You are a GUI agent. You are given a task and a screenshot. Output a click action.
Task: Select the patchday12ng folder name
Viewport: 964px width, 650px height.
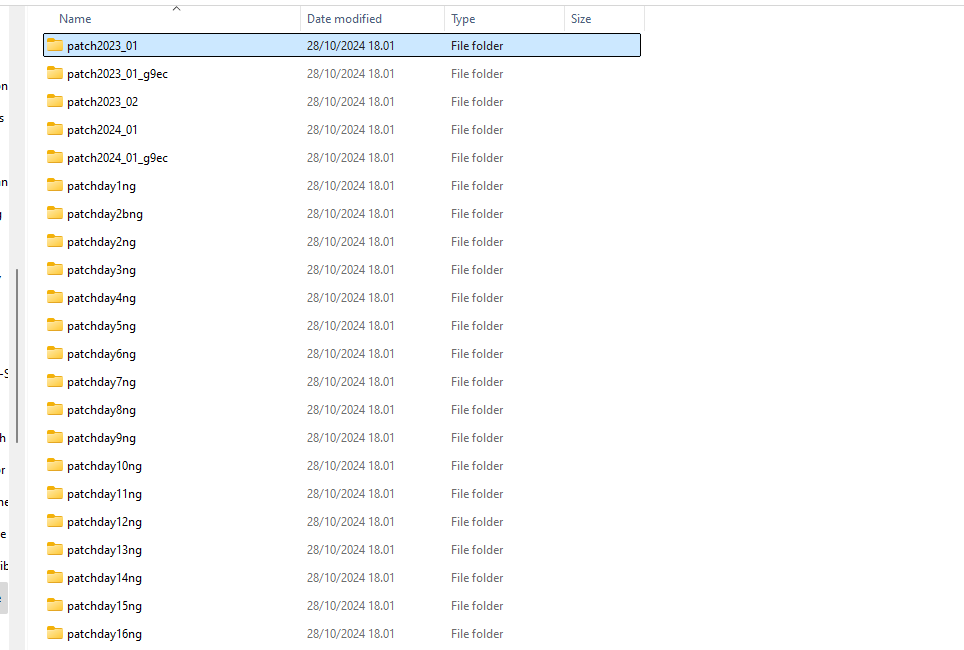pos(105,521)
